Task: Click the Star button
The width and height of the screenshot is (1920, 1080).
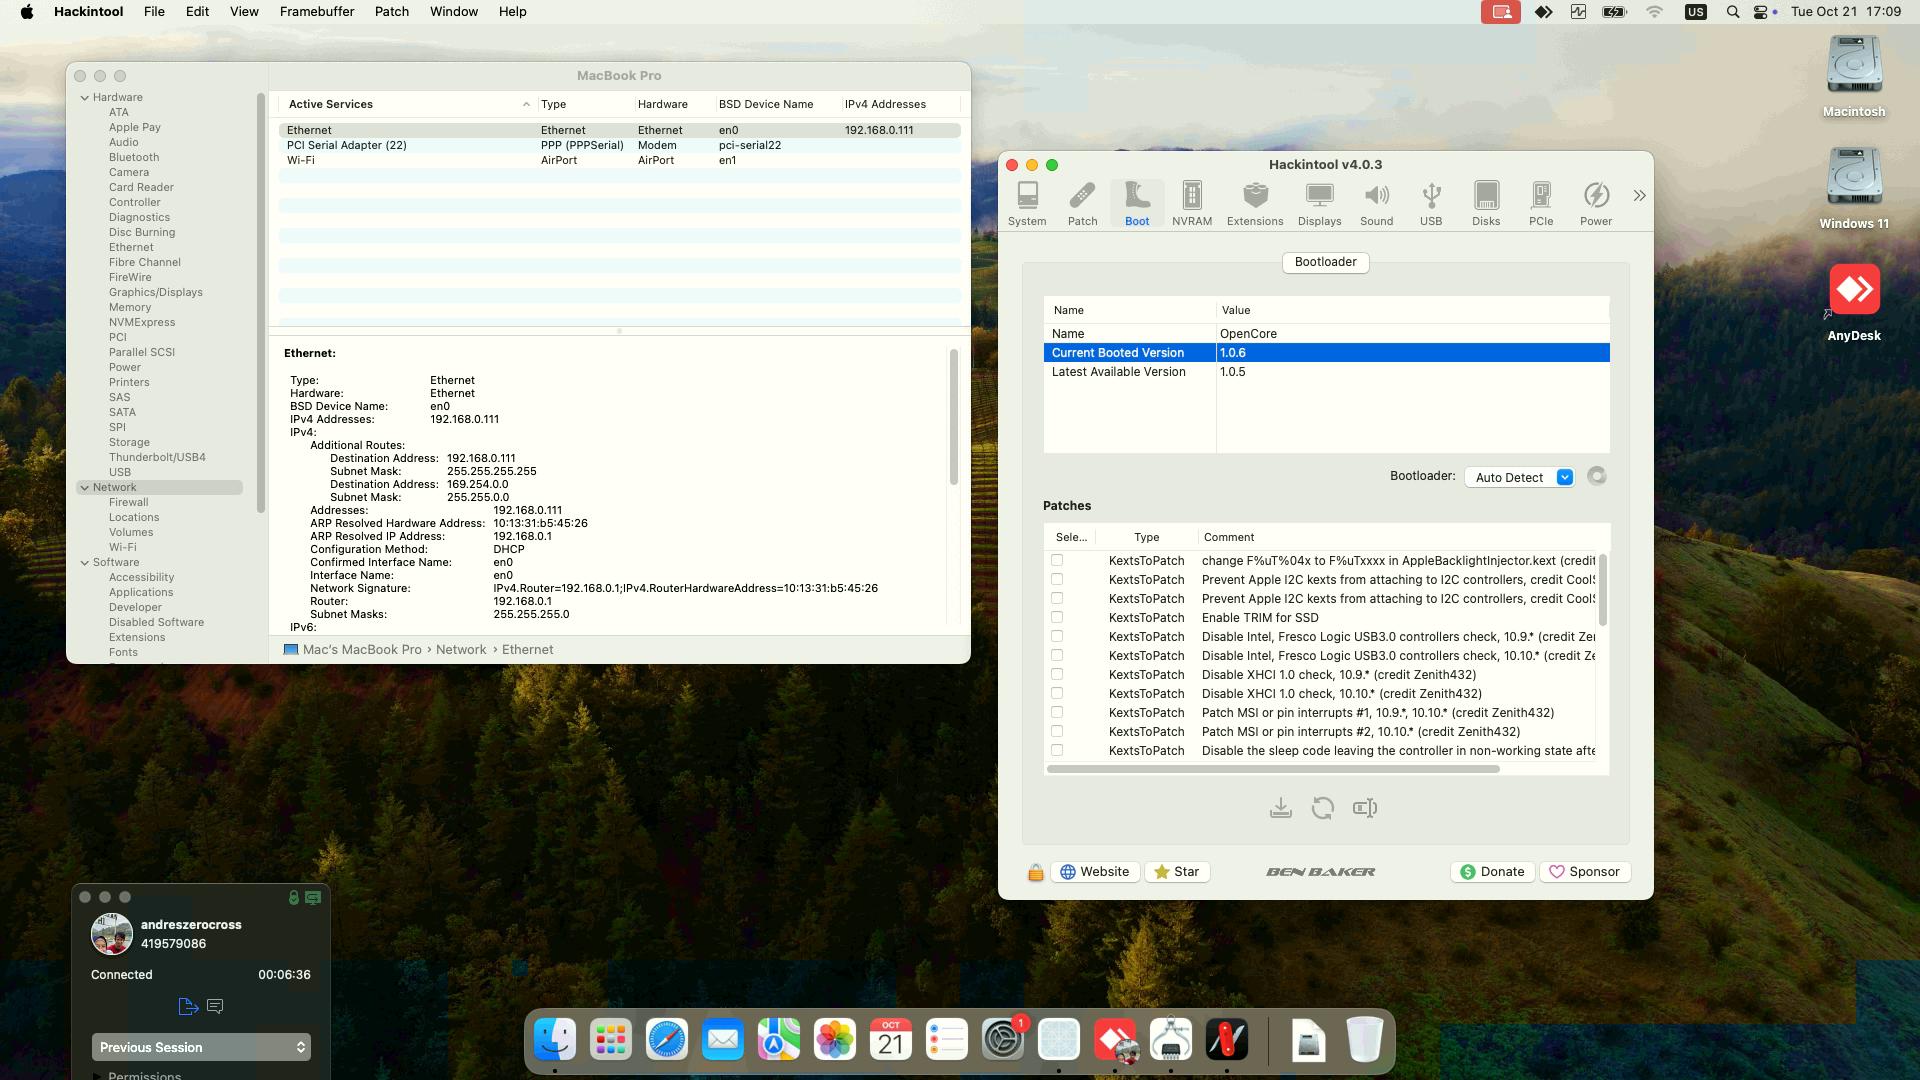Action: [1177, 872]
